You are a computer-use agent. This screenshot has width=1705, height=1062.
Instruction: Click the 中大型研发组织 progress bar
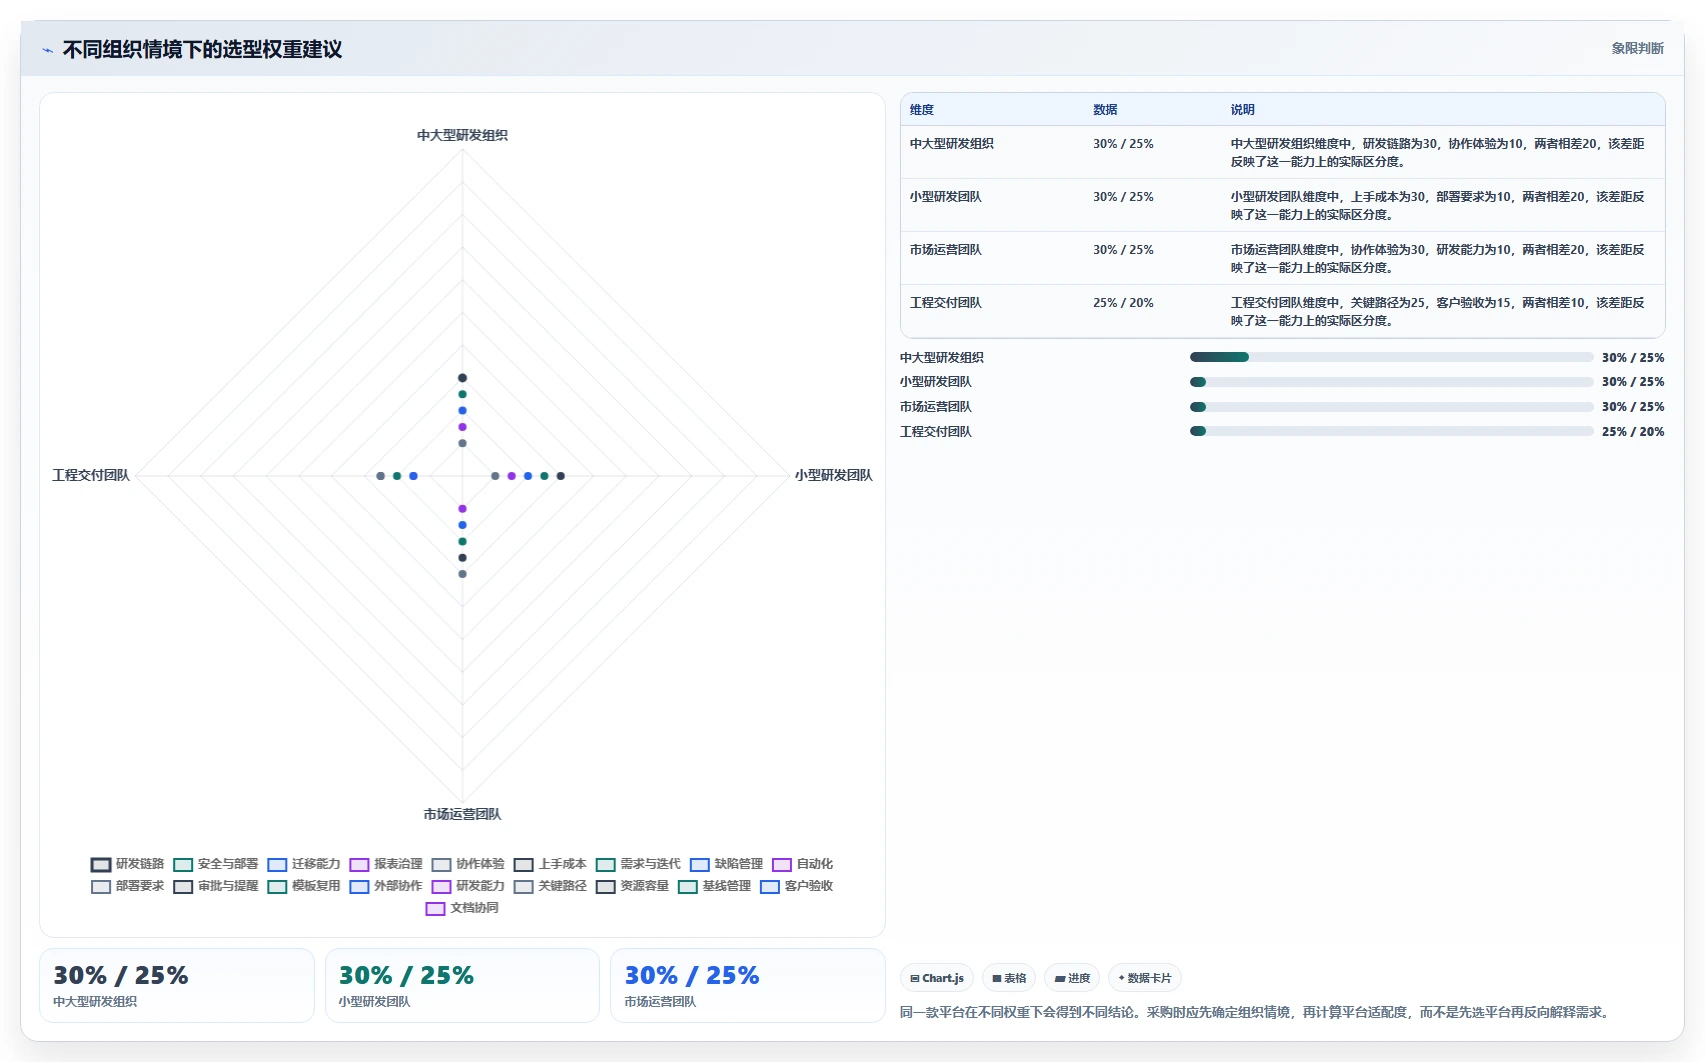[1391, 357]
